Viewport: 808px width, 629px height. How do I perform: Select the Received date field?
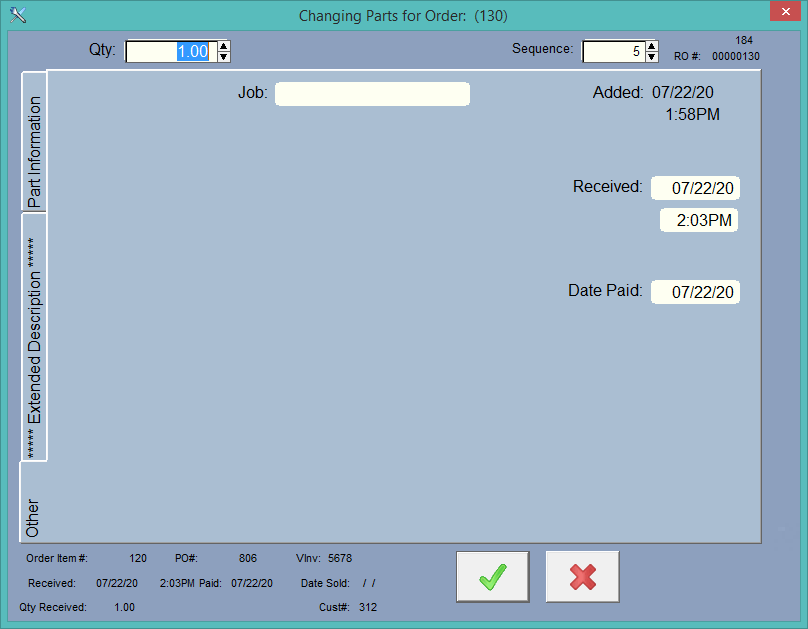pos(695,188)
